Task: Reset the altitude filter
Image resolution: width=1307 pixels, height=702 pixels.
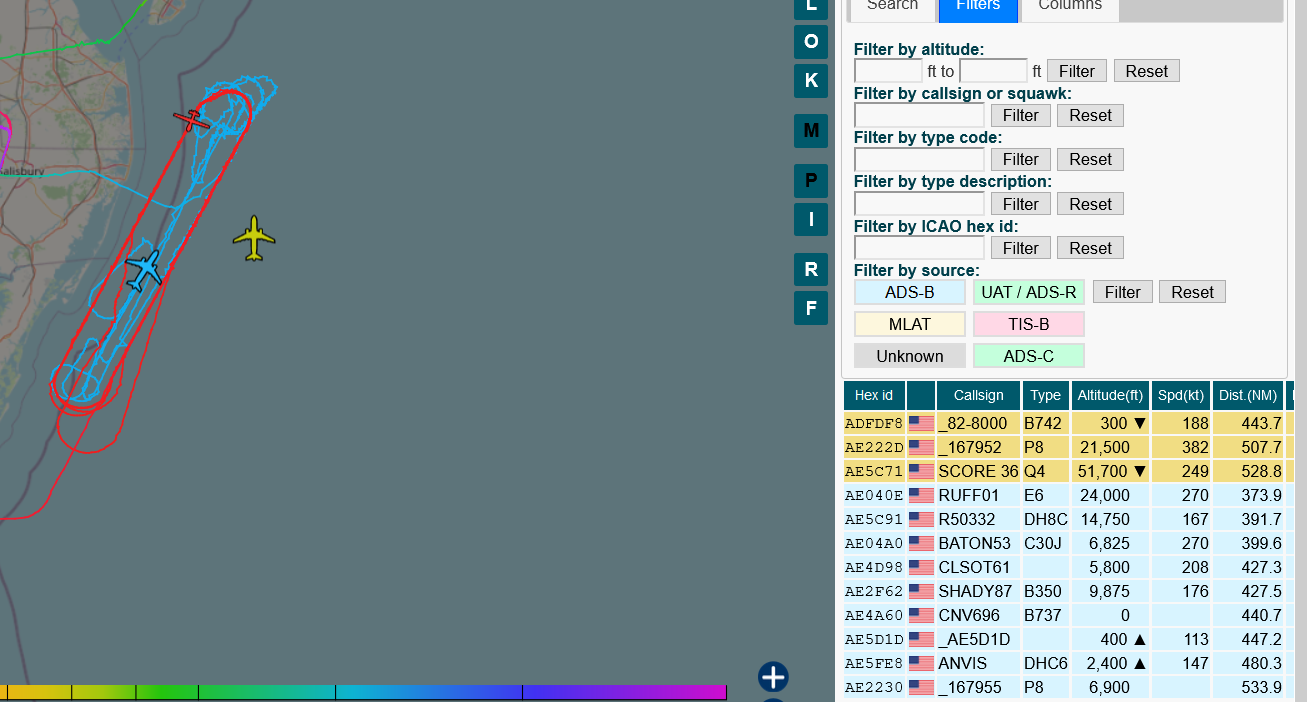Action: click(x=1147, y=71)
